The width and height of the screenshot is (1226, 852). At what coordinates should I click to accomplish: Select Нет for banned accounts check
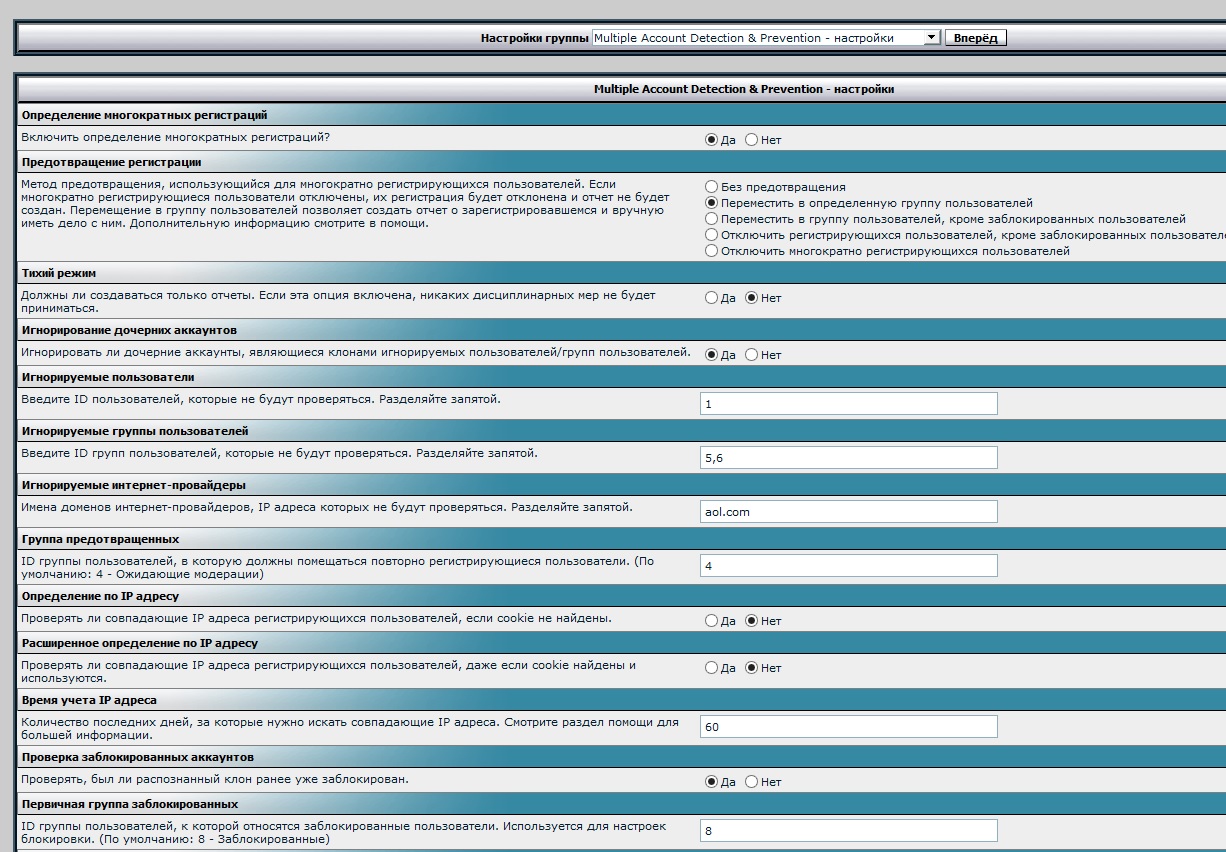tap(752, 782)
